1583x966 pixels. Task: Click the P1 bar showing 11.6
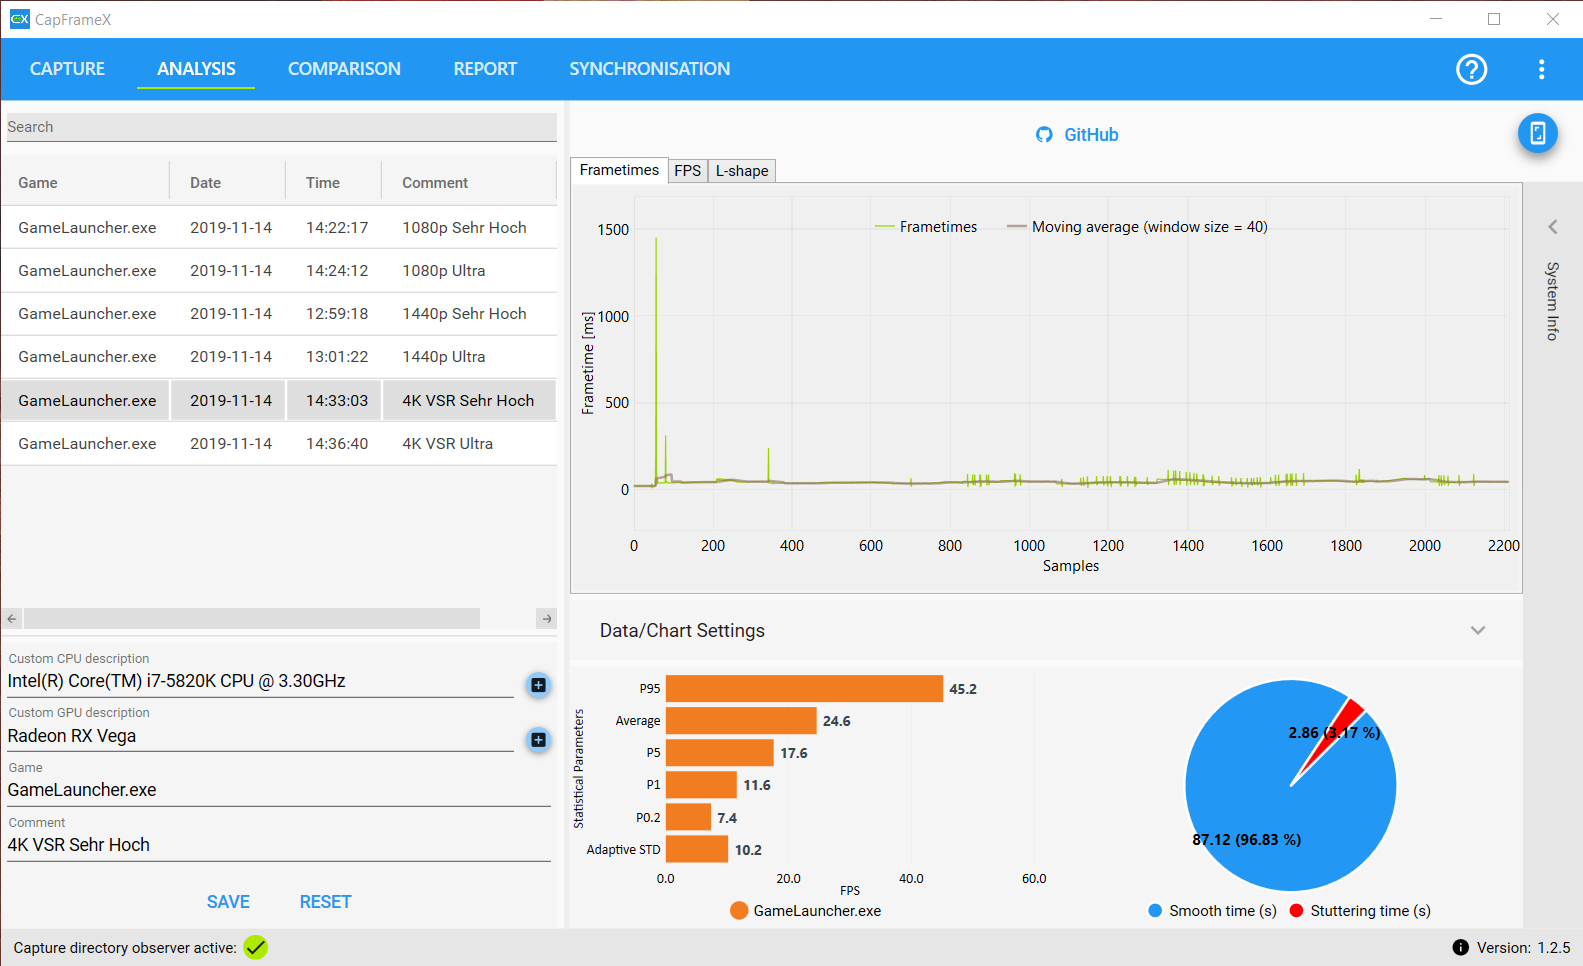point(701,785)
